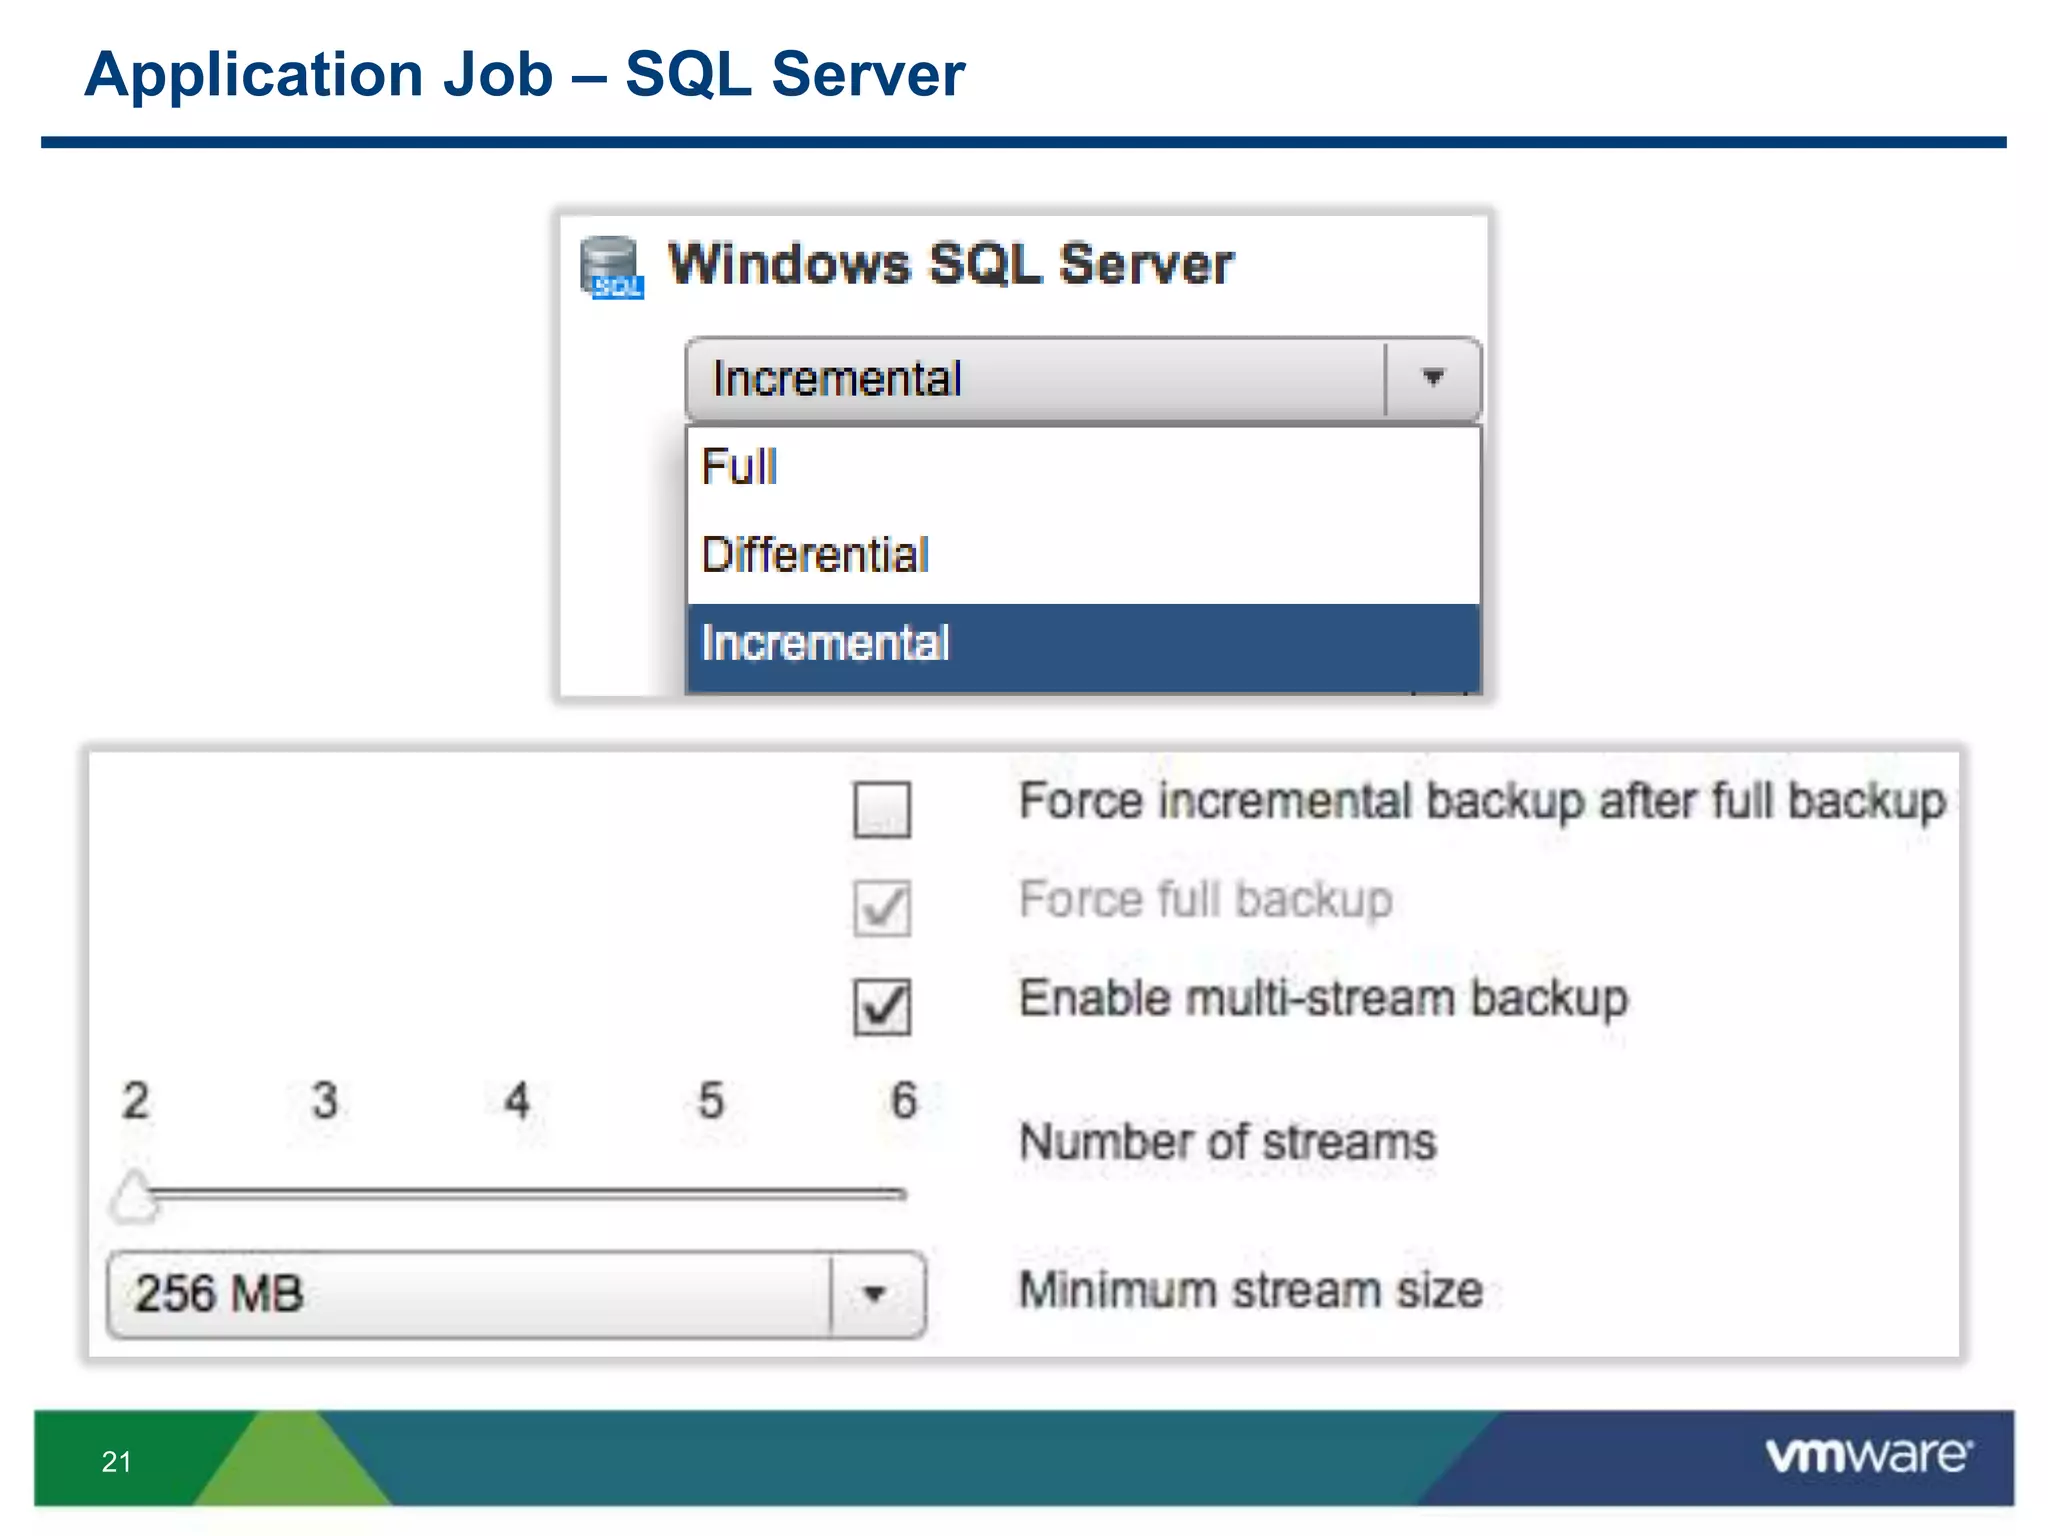2048x1536 pixels.
Task: Open the 256 MB minimum stream size dropdown arrow
Action: tap(875, 1294)
